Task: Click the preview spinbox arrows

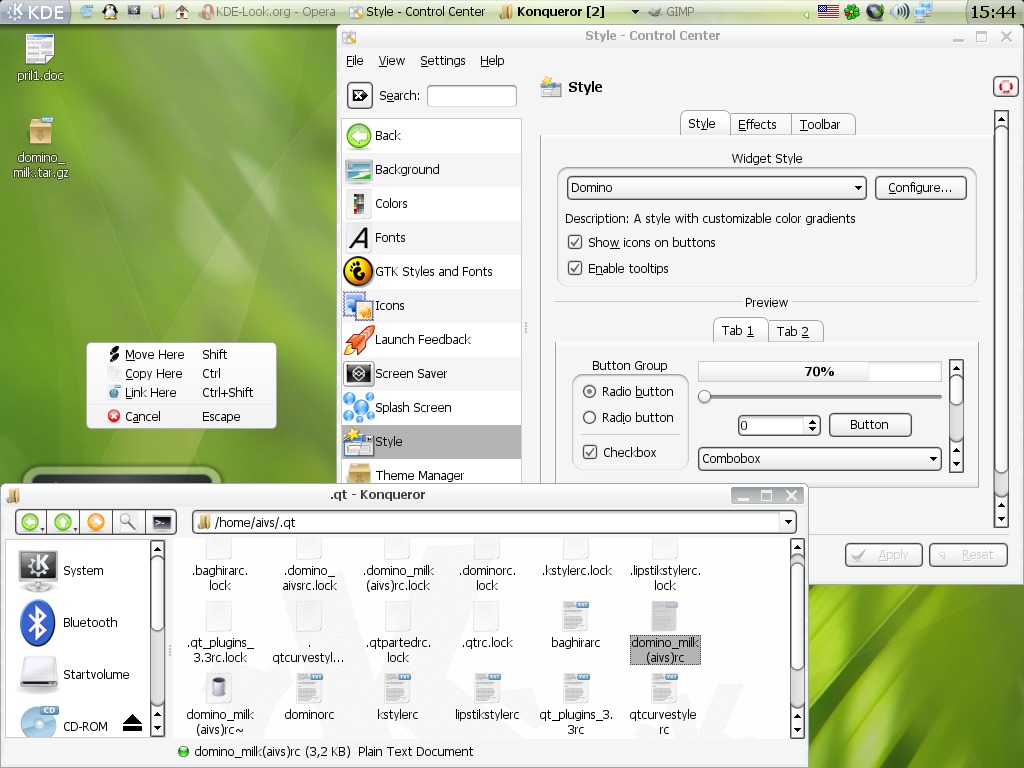Action: tap(812, 425)
